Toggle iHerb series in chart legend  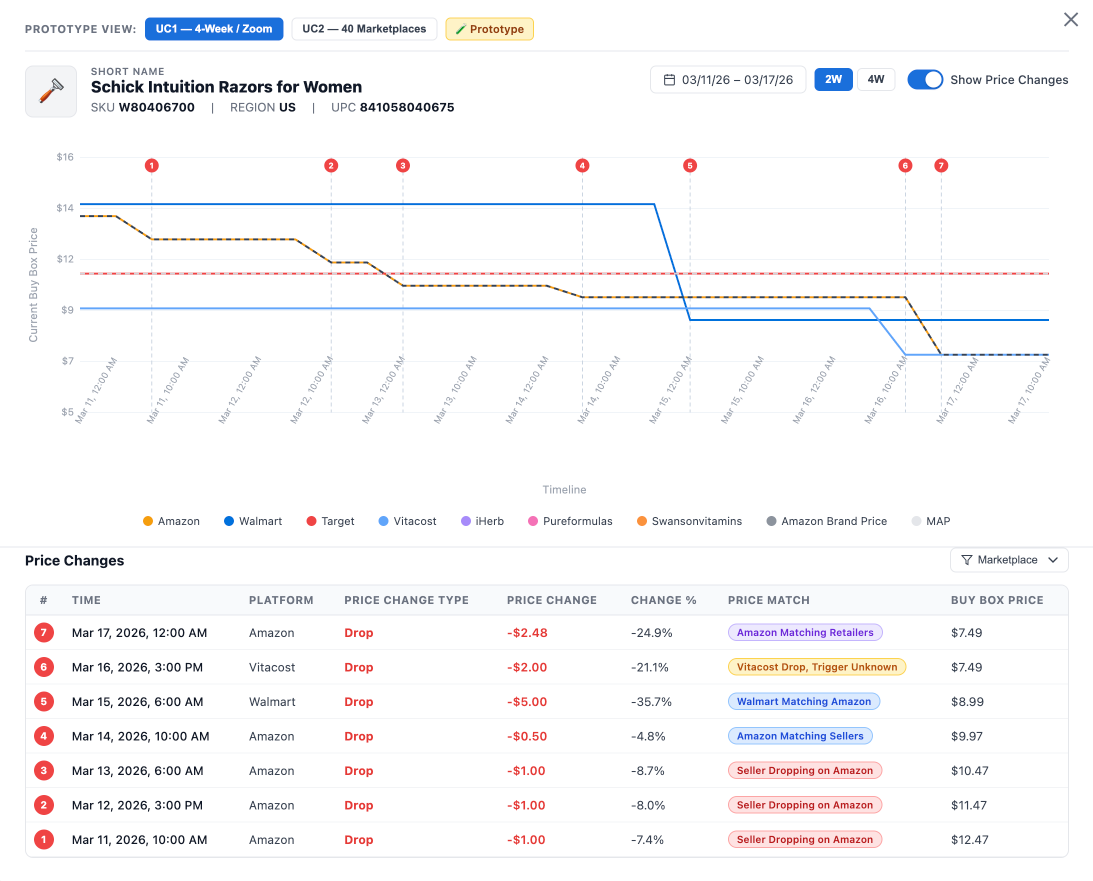point(482,521)
